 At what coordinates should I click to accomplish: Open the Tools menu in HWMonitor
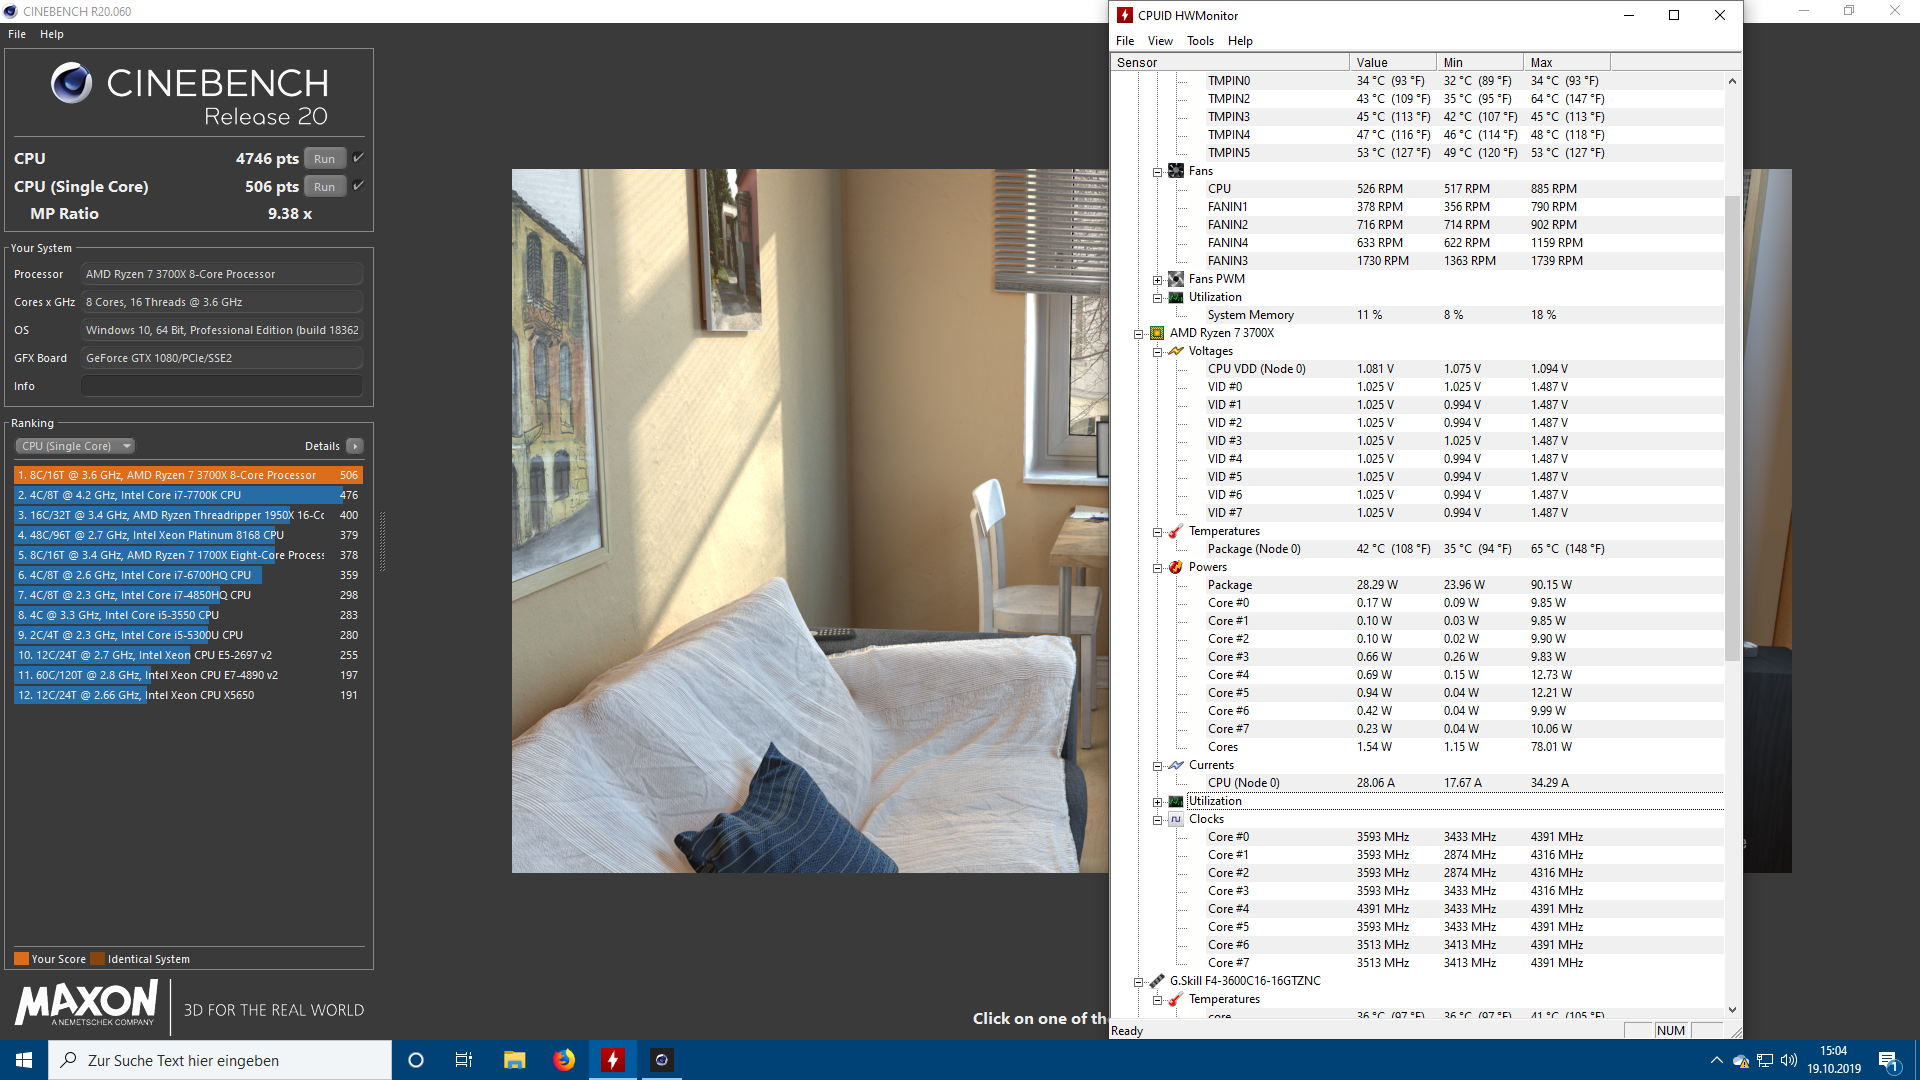1200,41
